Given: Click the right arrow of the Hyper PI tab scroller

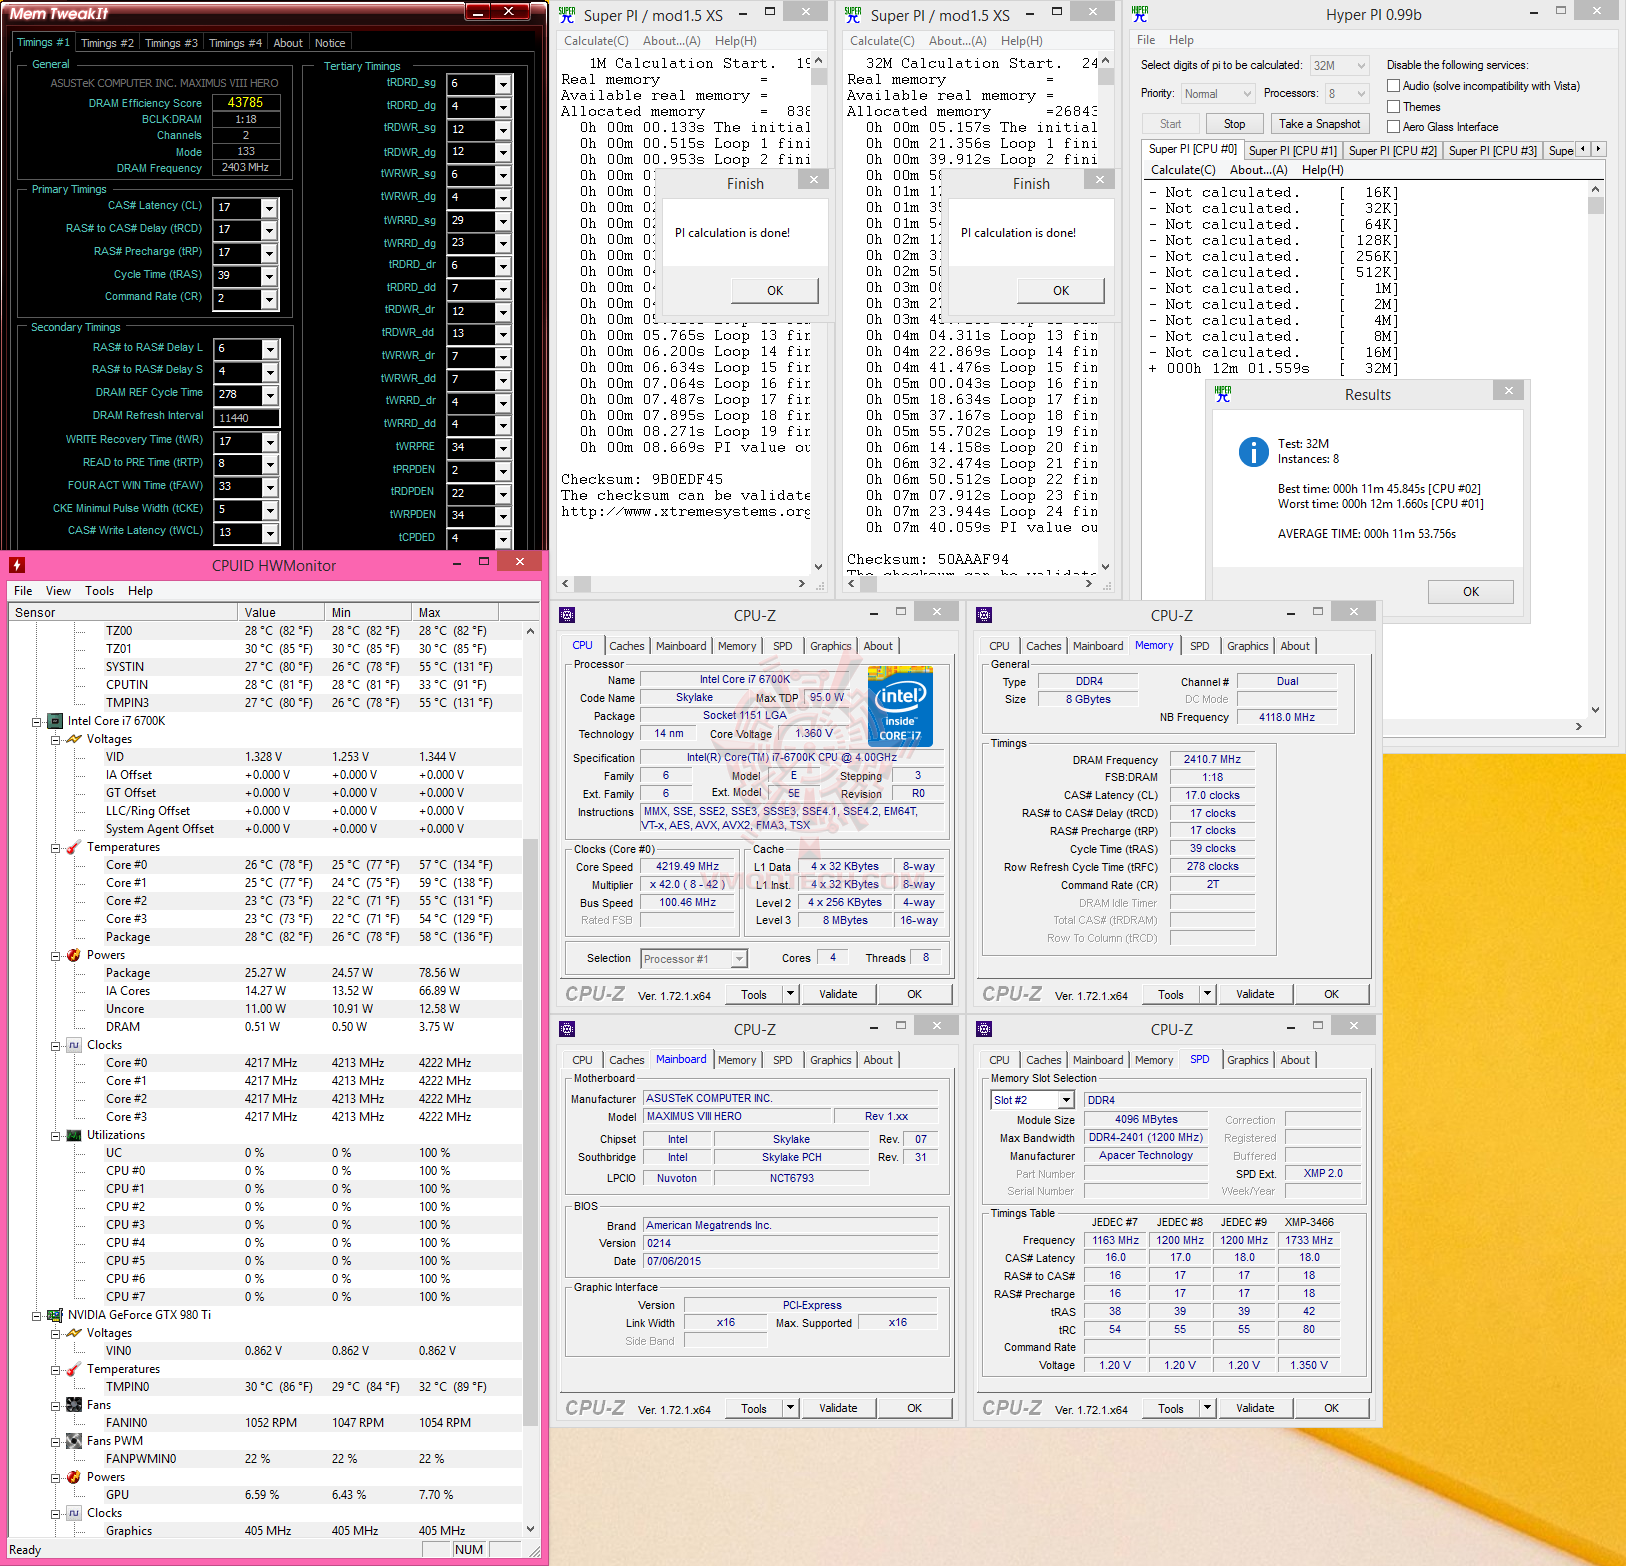Looking at the screenshot, I should [1599, 149].
